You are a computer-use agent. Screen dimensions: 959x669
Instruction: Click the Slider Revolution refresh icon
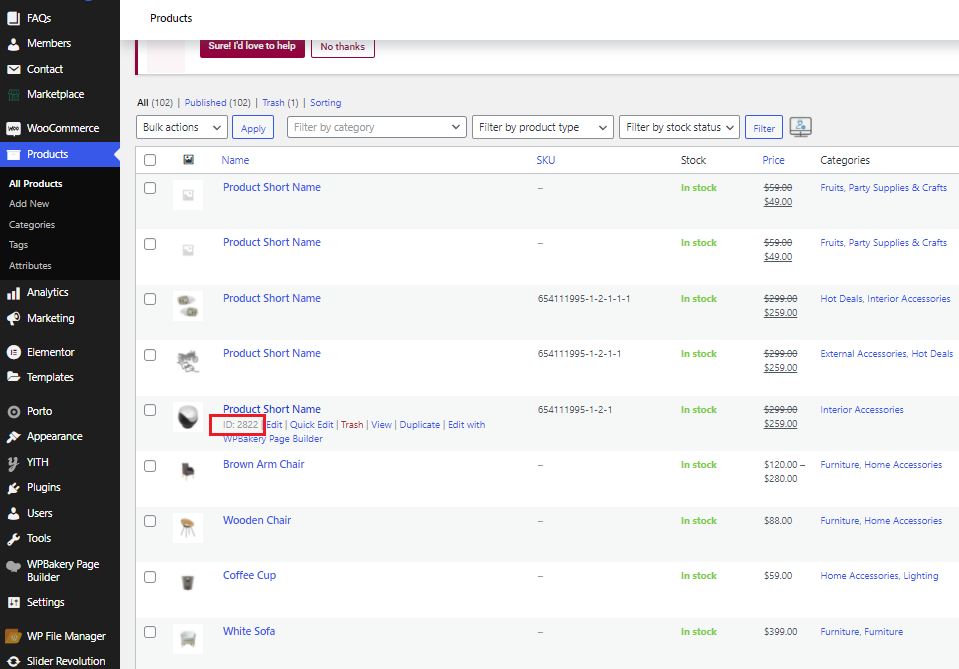coord(13,662)
